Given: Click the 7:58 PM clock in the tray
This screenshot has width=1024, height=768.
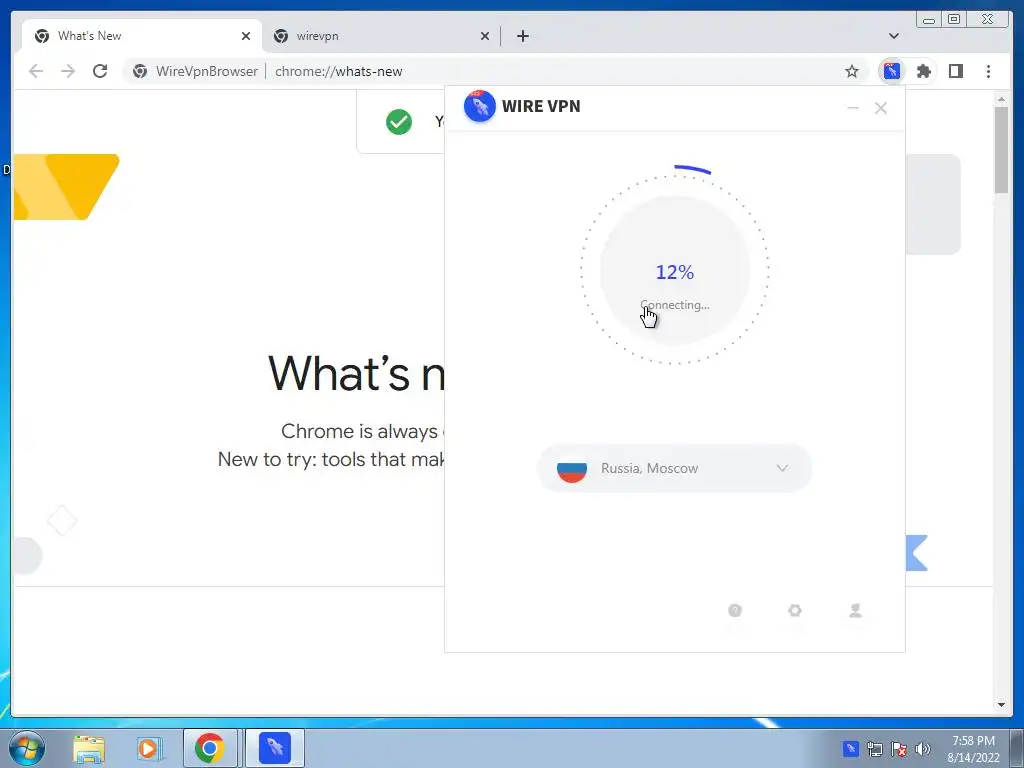Looking at the screenshot, I should click(x=973, y=741).
